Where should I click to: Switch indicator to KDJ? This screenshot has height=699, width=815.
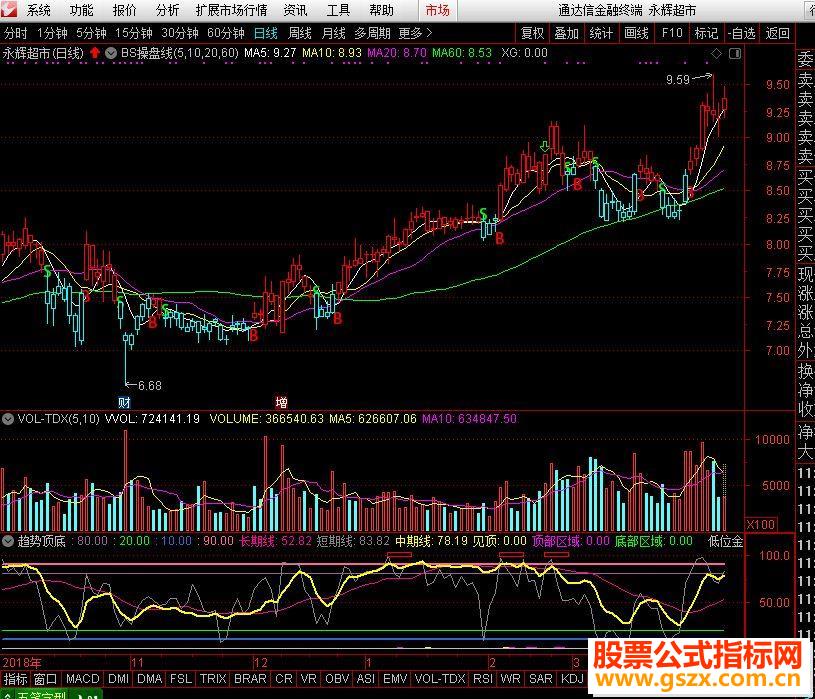(x=572, y=679)
